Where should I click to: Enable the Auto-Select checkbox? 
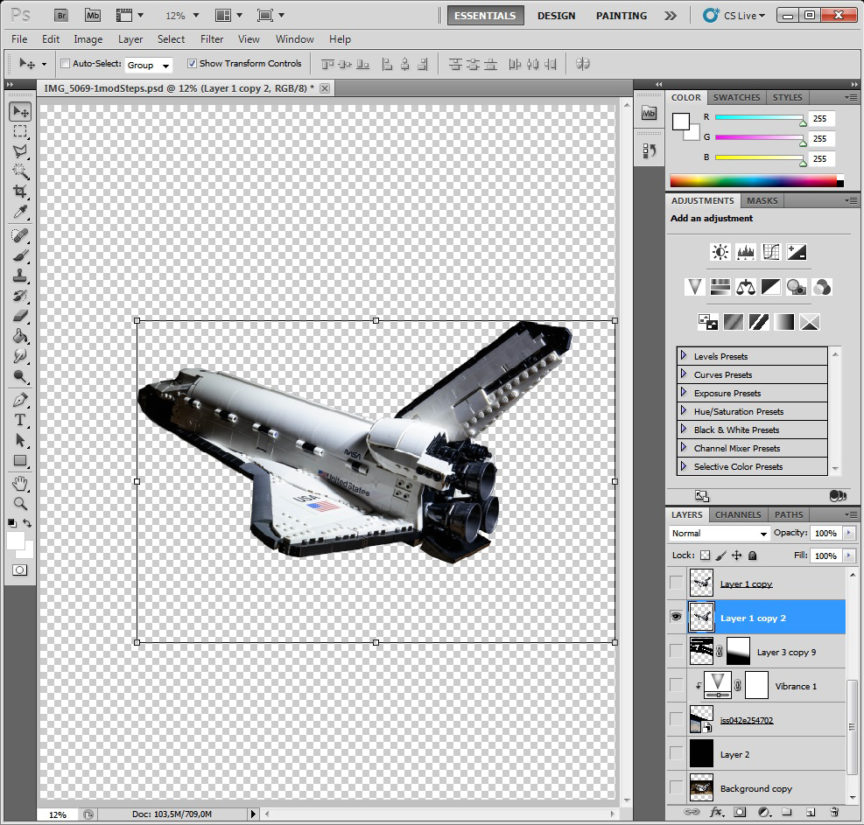pos(63,64)
